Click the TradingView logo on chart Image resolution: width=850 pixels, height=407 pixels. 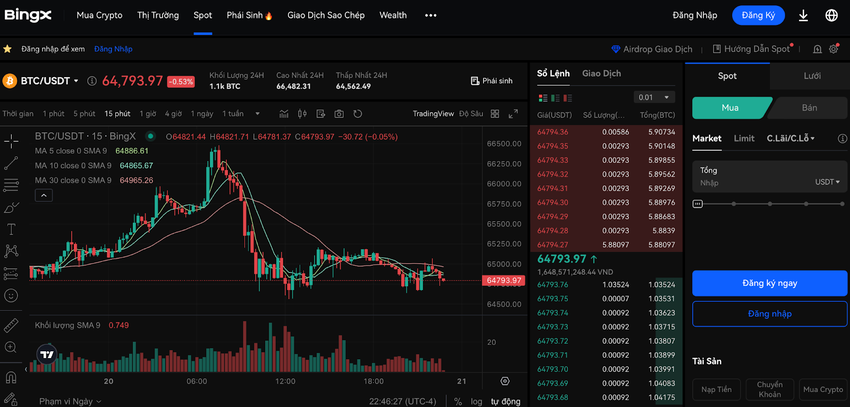47,354
